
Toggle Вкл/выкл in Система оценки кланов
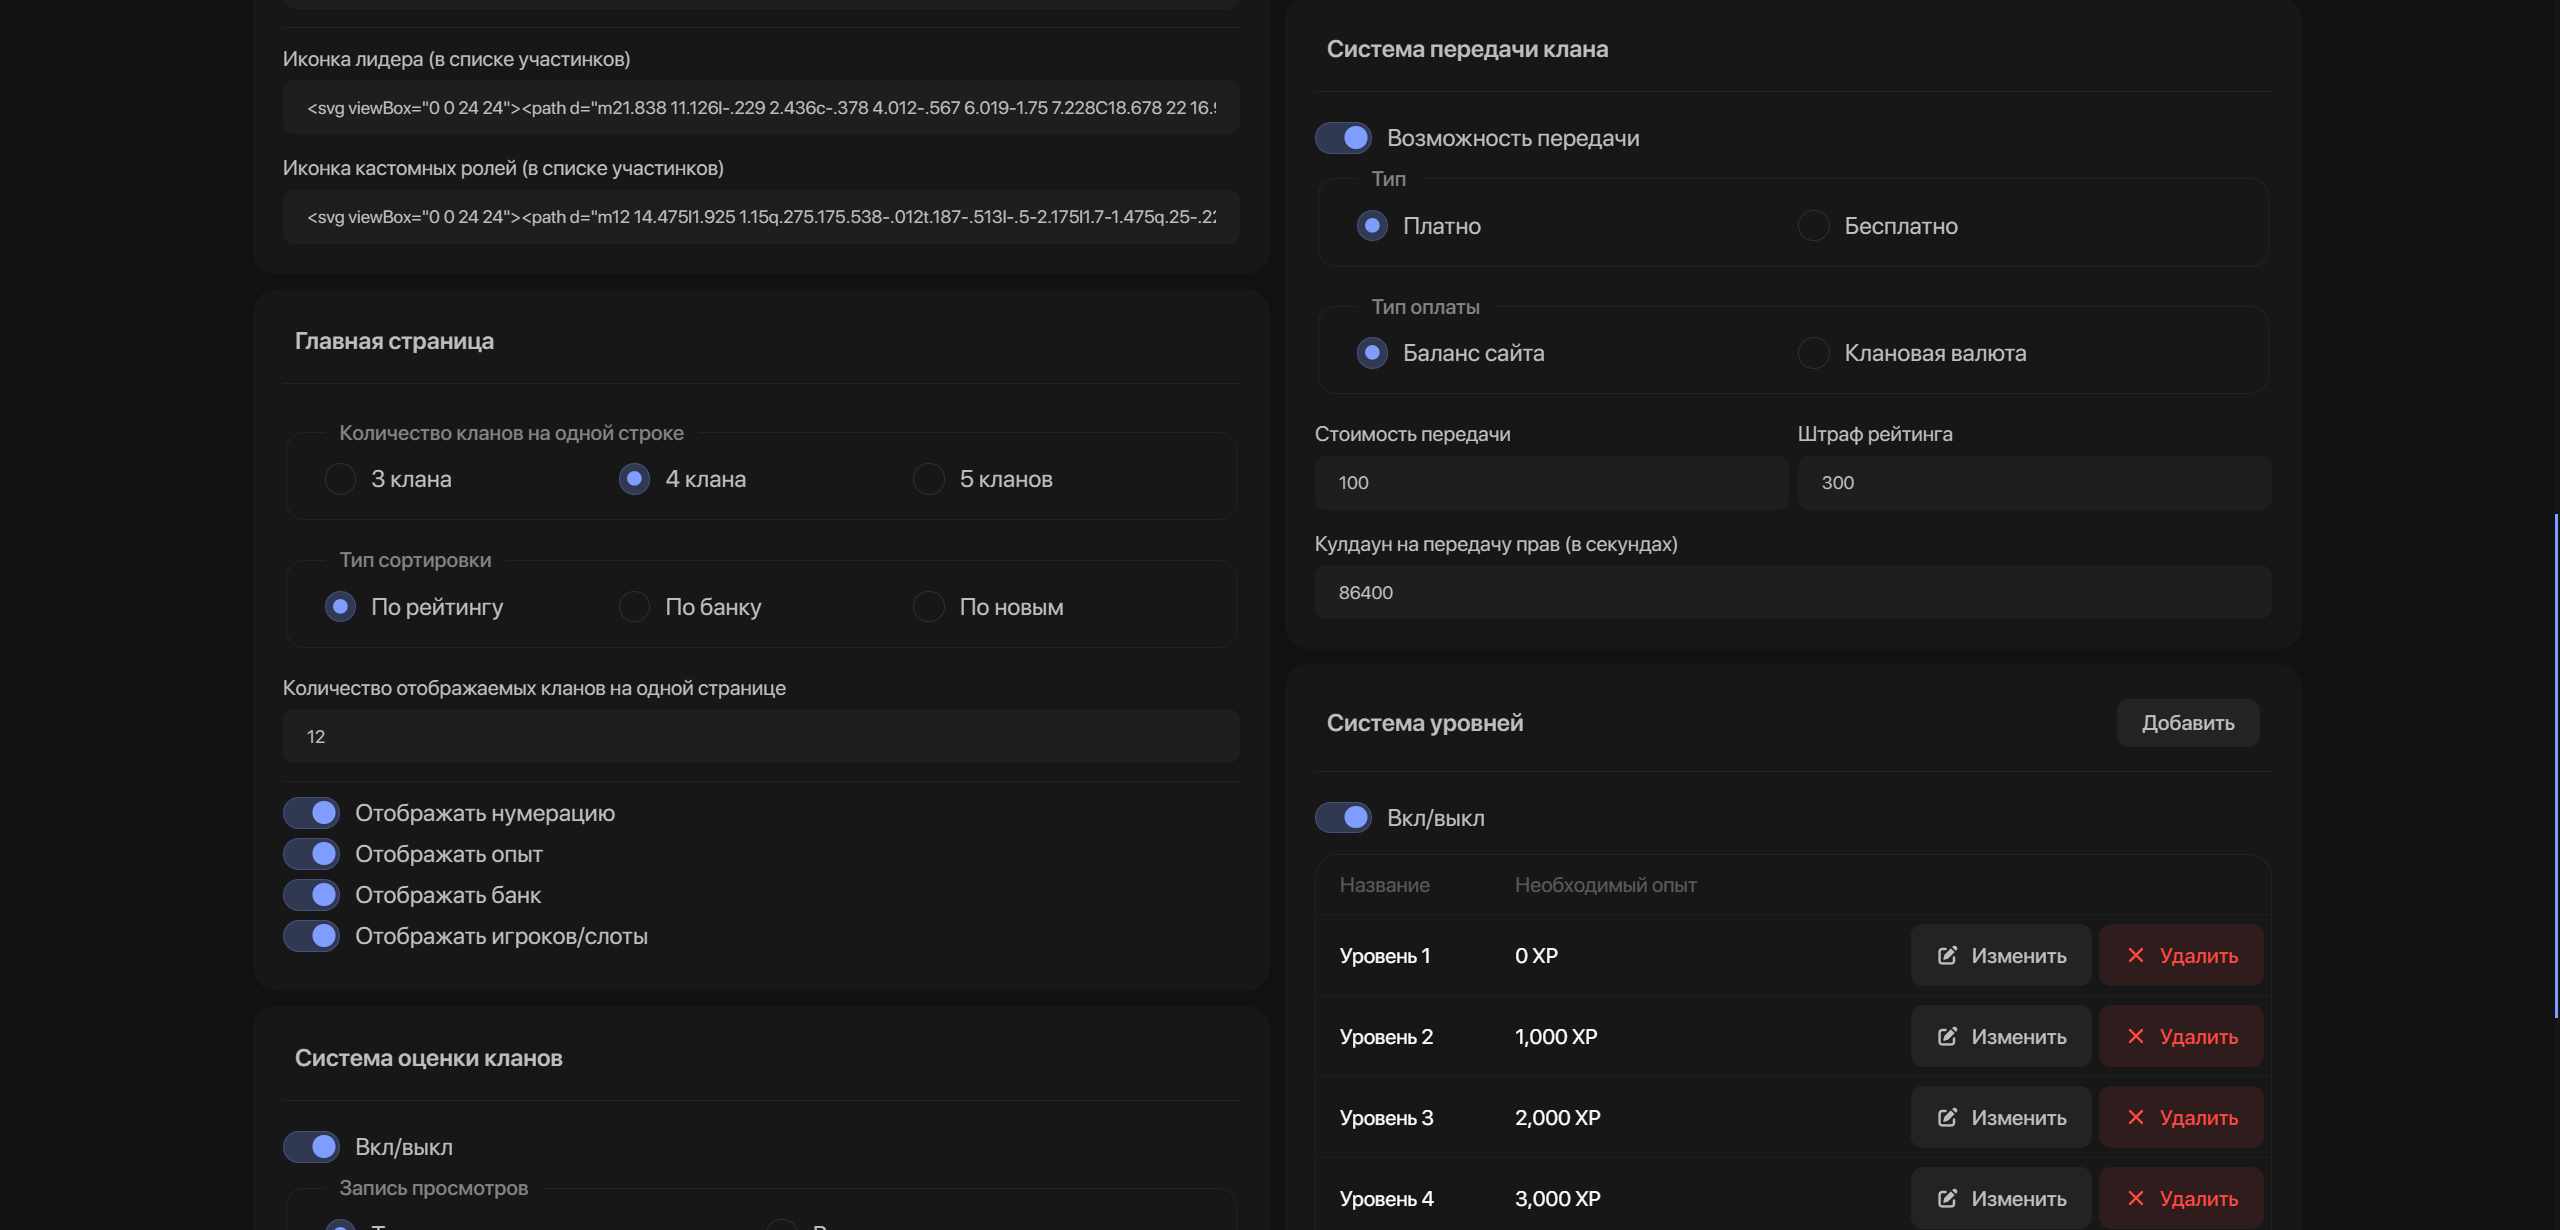(x=311, y=1147)
